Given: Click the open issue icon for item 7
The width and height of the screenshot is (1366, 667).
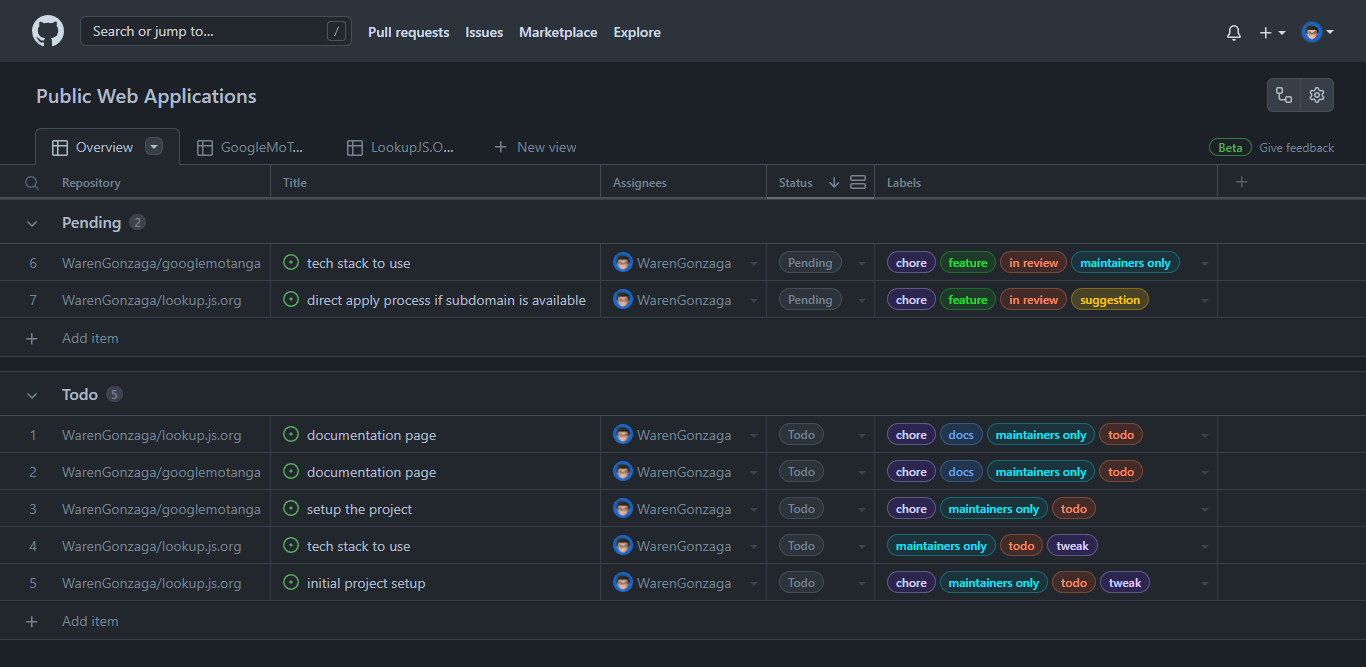Looking at the screenshot, I should tap(291, 299).
